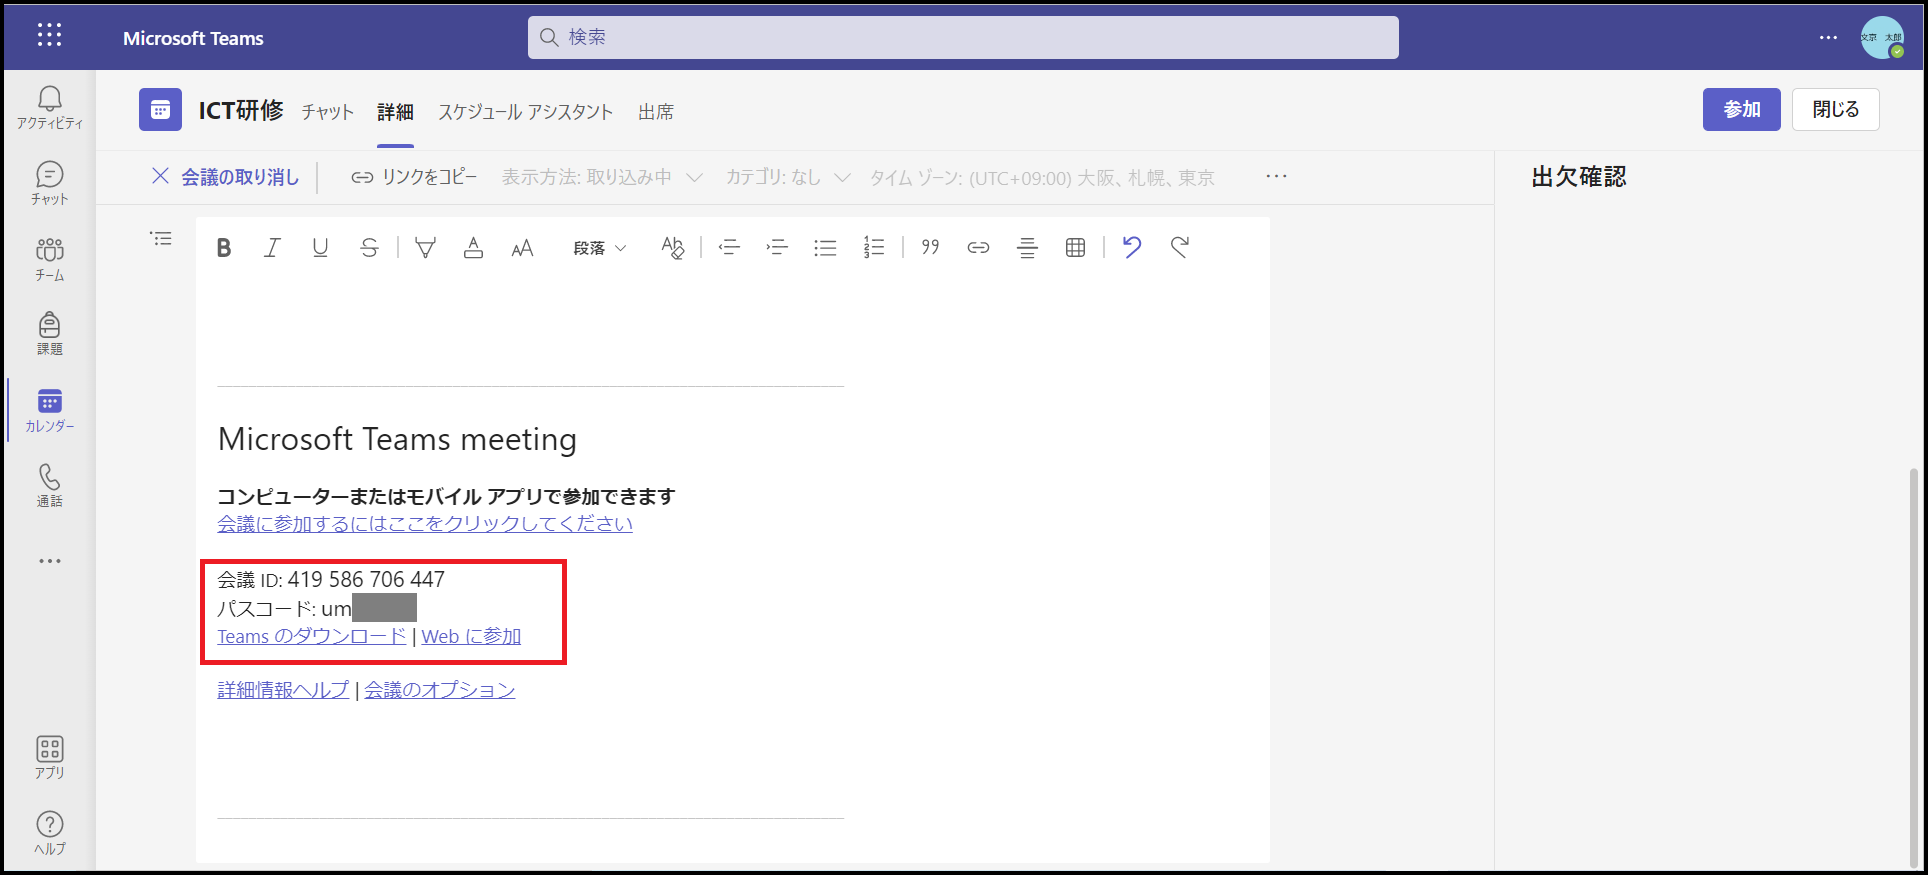
Task: Apply underline formatting
Action: pos(320,248)
